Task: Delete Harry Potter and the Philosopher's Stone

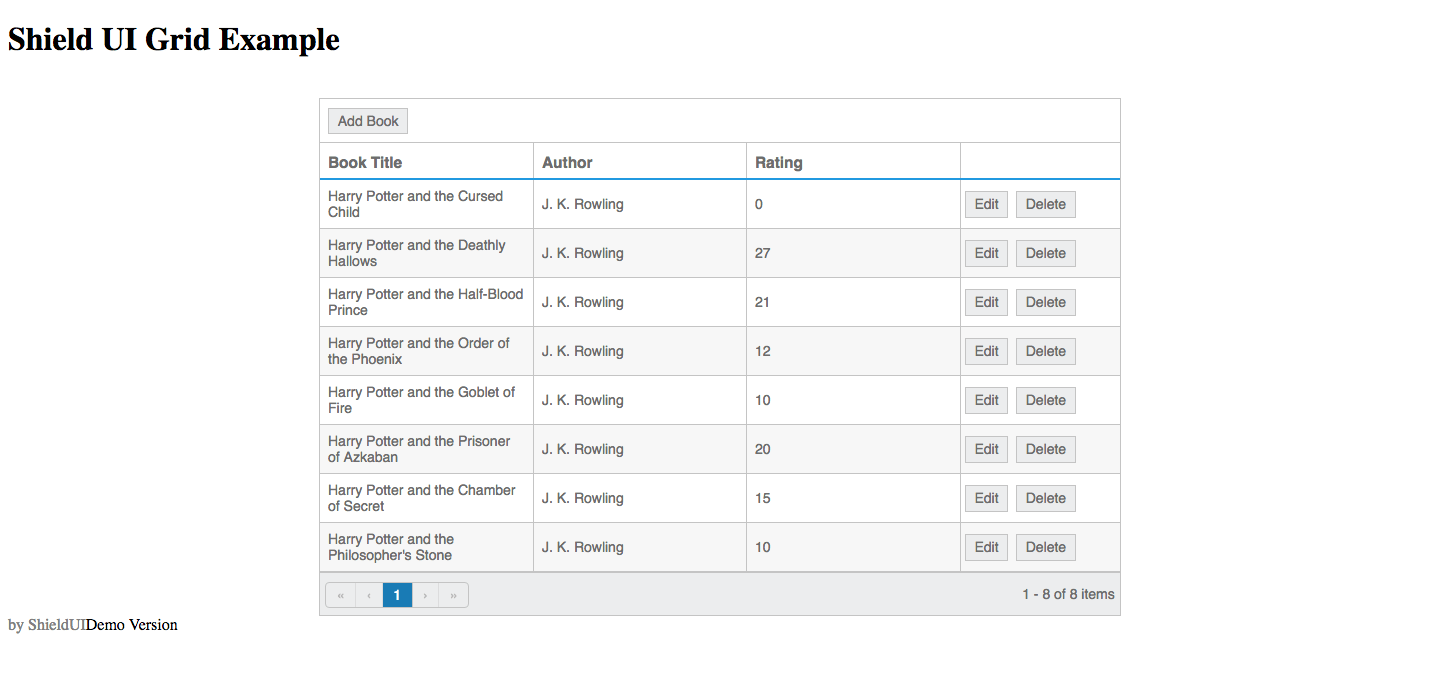Action: click(1045, 547)
